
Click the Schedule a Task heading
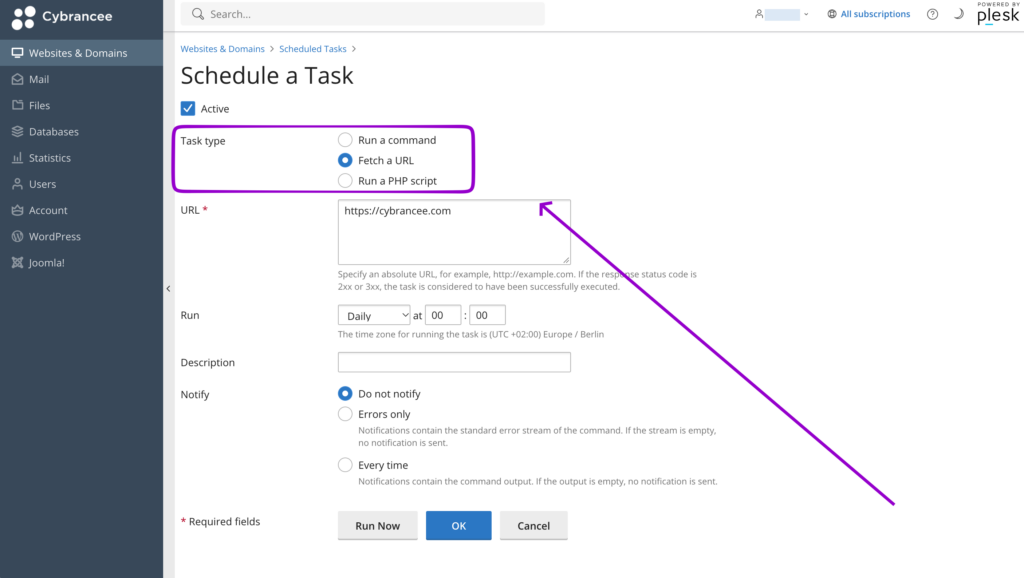[266, 76]
